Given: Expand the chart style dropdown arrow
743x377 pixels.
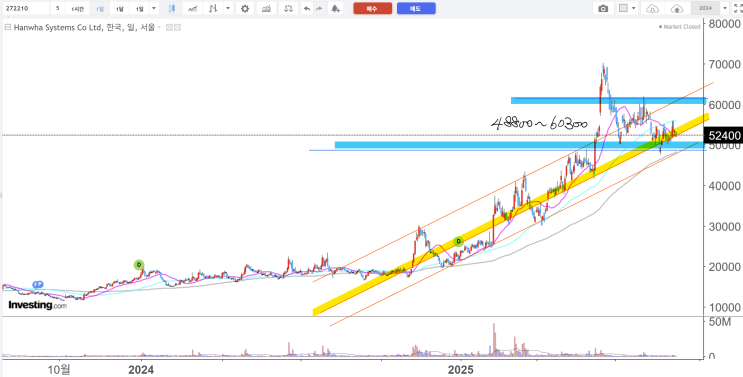Looking at the screenshot, I should tap(228, 8).
